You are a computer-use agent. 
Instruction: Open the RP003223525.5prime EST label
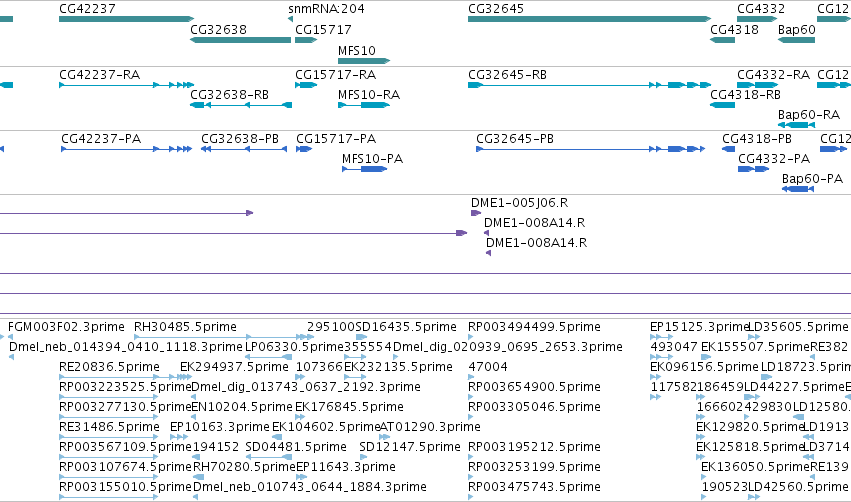(x=125, y=386)
